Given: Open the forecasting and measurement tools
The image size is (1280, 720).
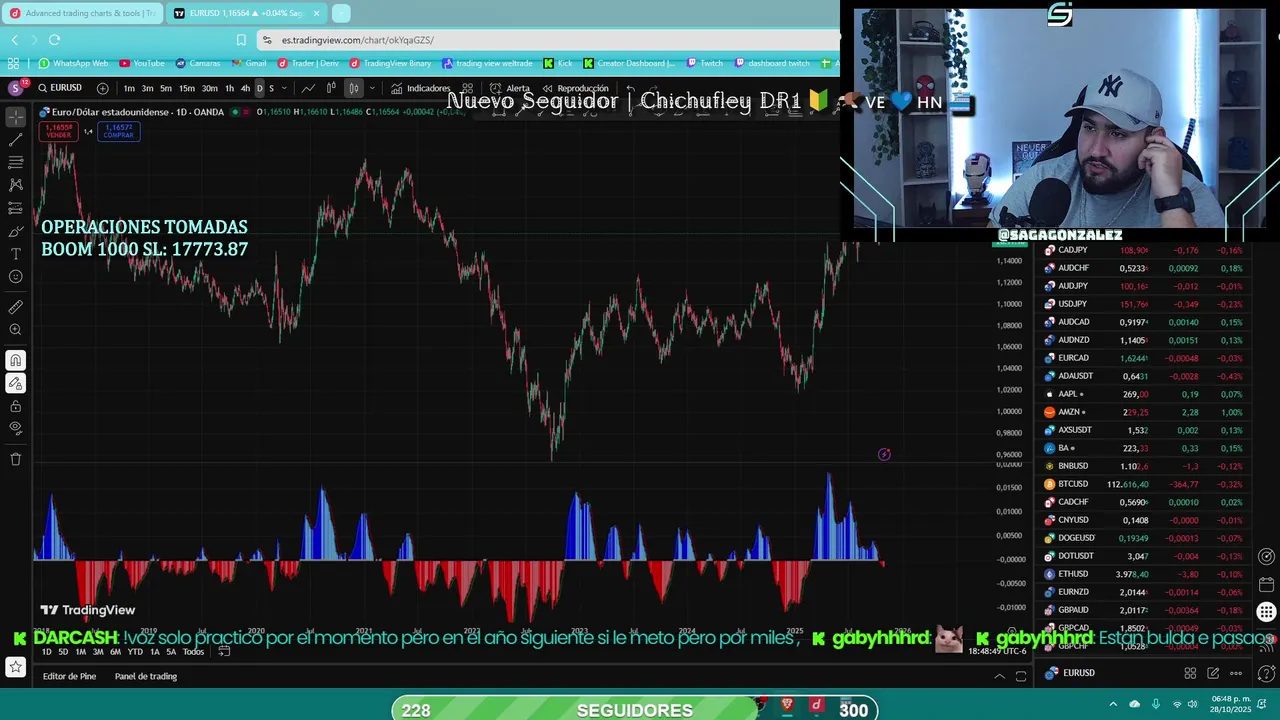Looking at the screenshot, I should click(16, 208).
